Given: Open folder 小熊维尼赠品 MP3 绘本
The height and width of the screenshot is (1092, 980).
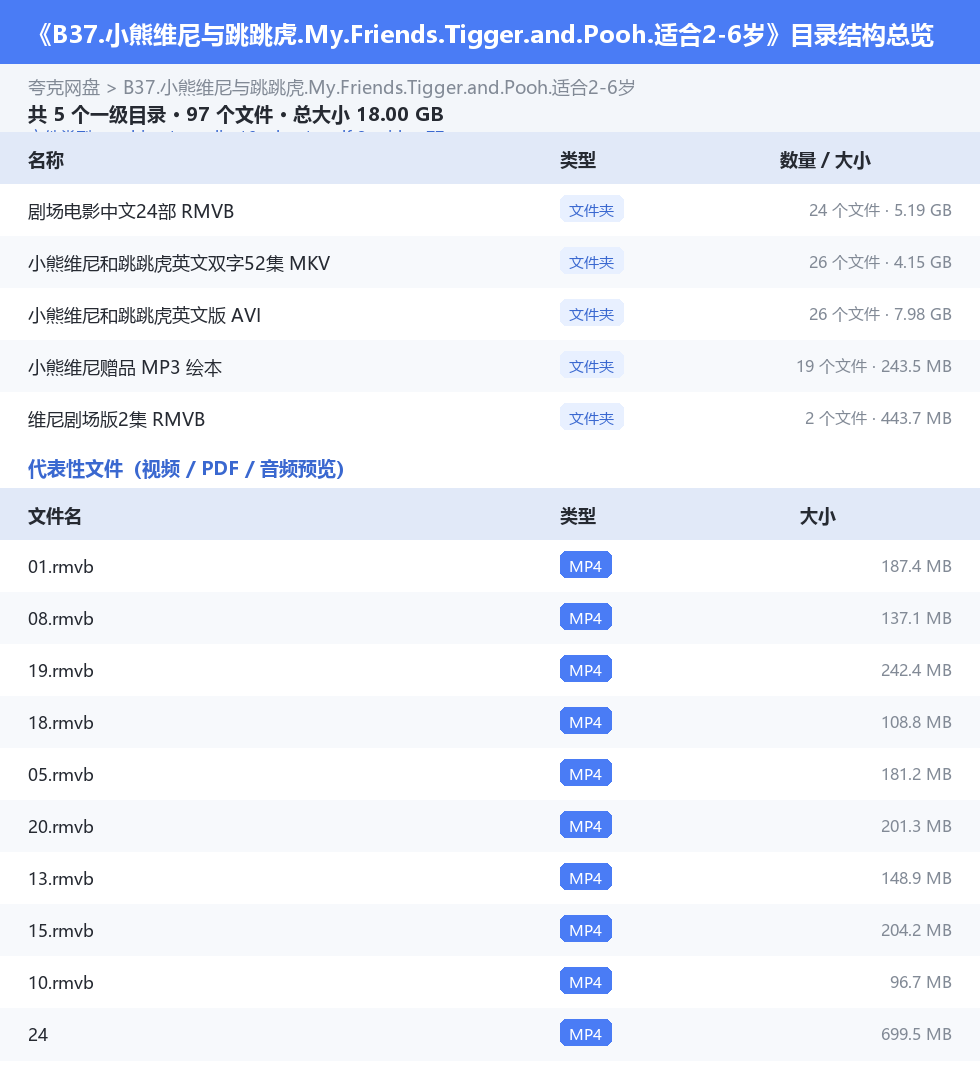Looking at the screenshot, I should [125, 367].
